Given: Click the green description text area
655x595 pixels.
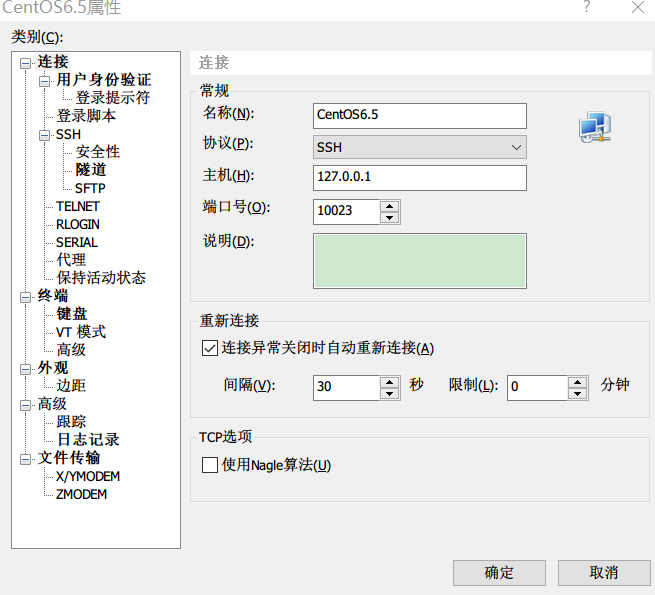Looking at the screenshot, I should point(419,261).
